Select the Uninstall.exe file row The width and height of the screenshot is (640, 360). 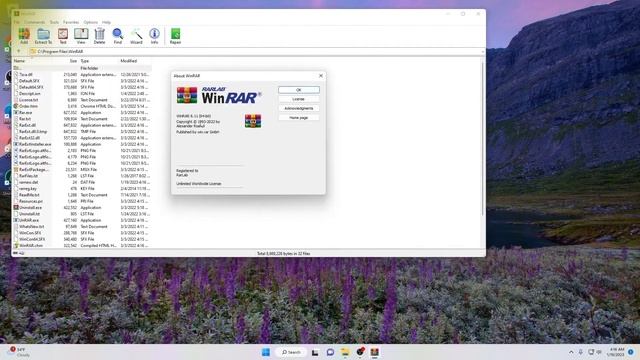click(82, 207)
